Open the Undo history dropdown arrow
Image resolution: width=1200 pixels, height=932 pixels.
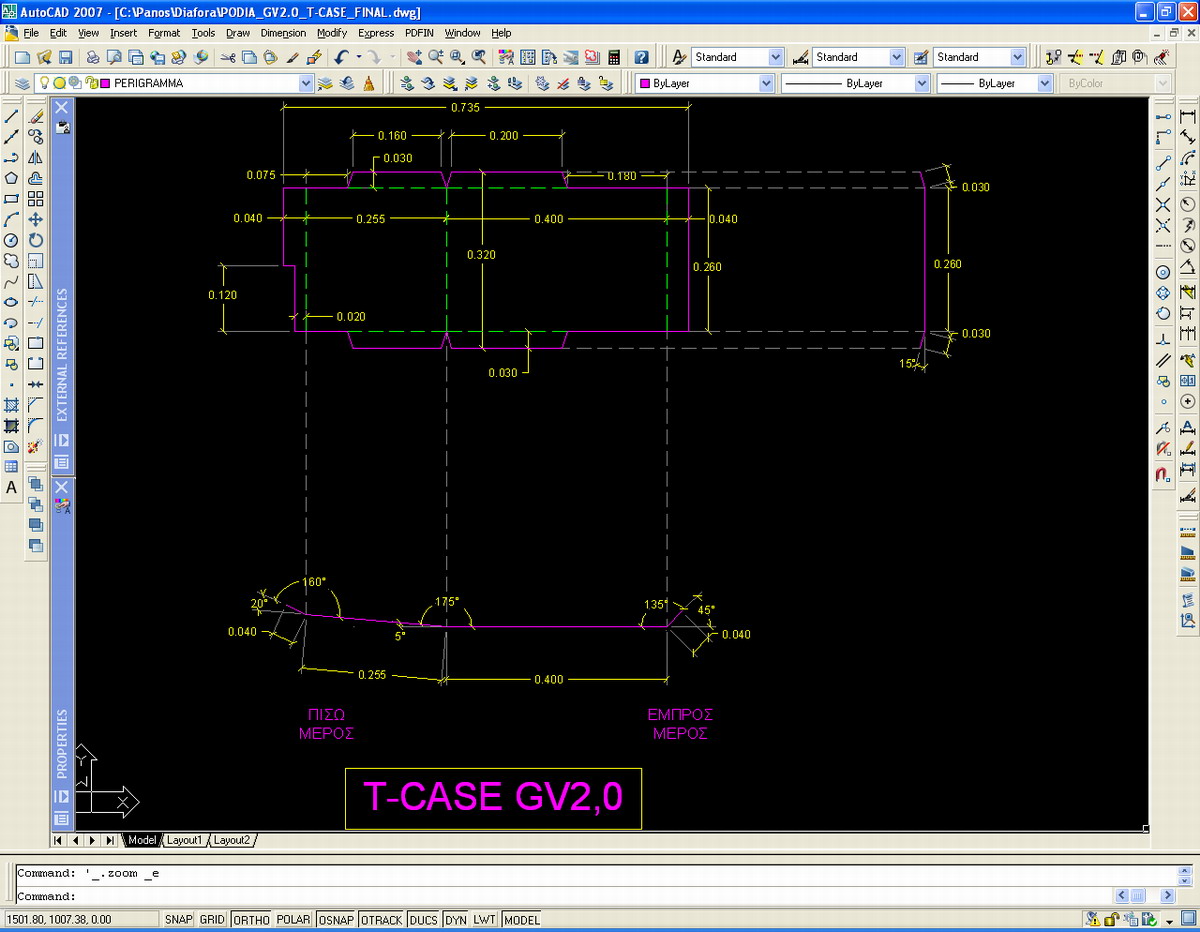(359, 57)
